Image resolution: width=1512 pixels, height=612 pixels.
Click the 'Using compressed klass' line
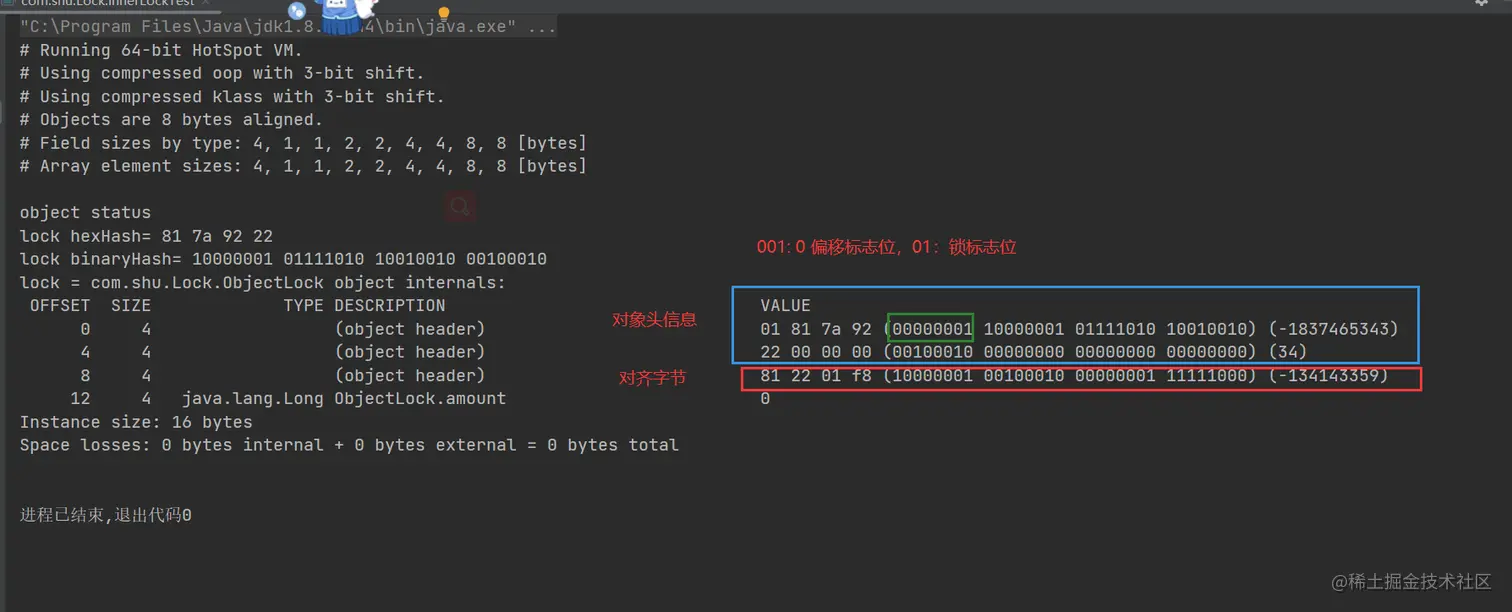(232, 97)
